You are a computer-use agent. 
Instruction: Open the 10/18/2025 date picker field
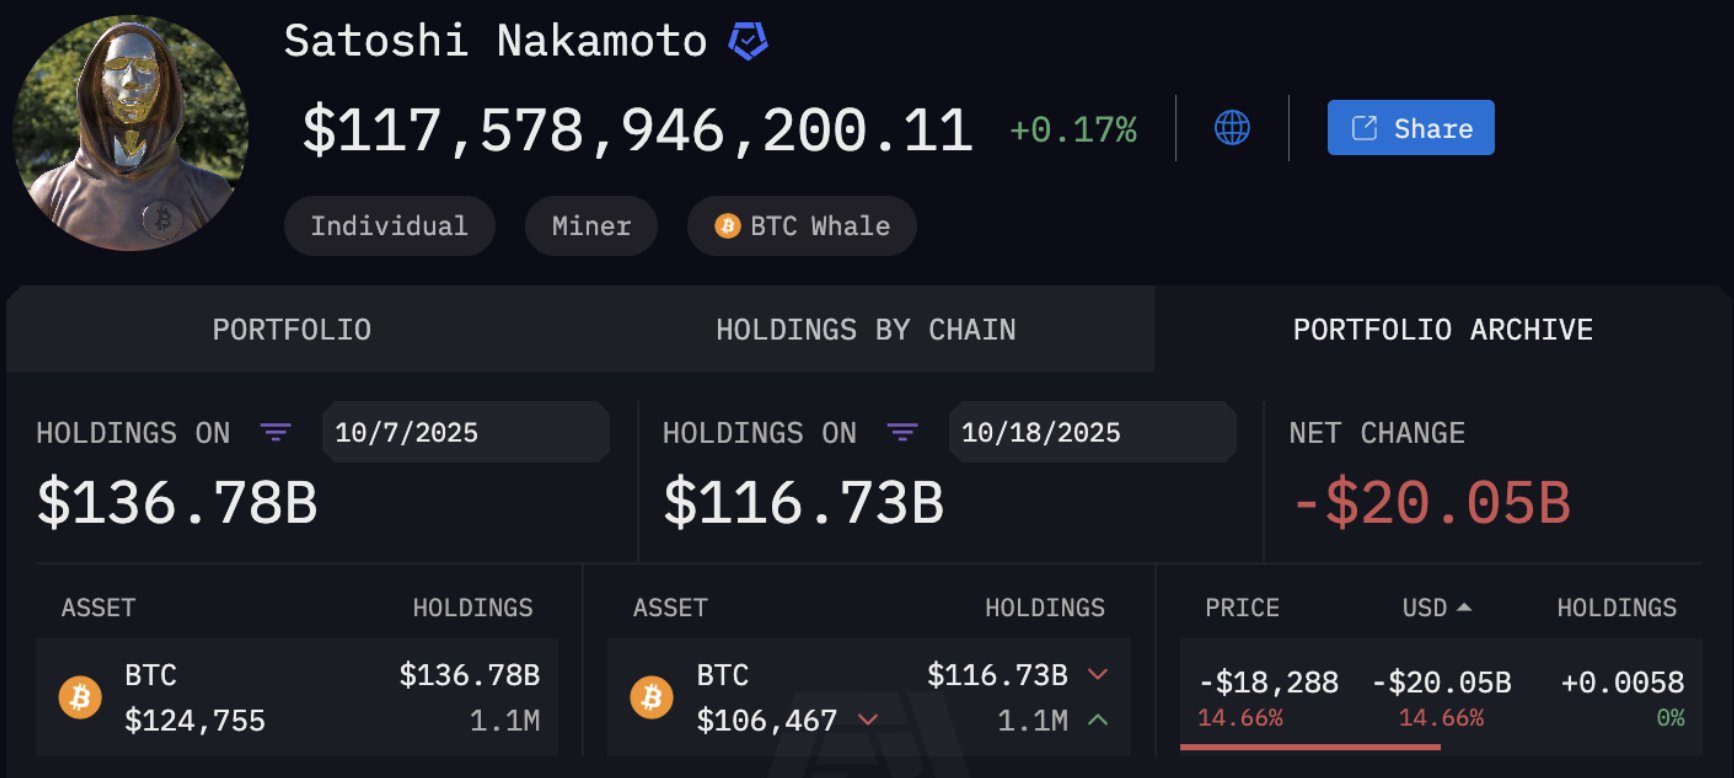(x=1092, y=432)
